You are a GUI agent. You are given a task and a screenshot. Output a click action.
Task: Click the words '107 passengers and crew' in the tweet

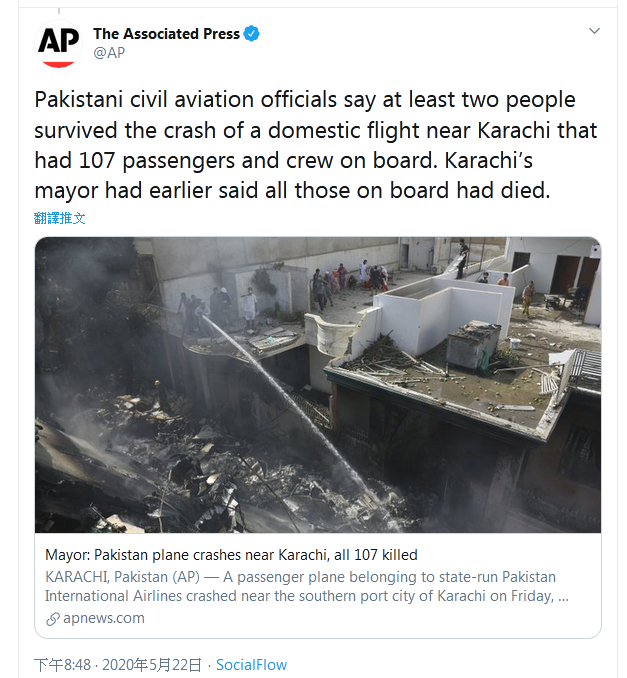(208, 161)
